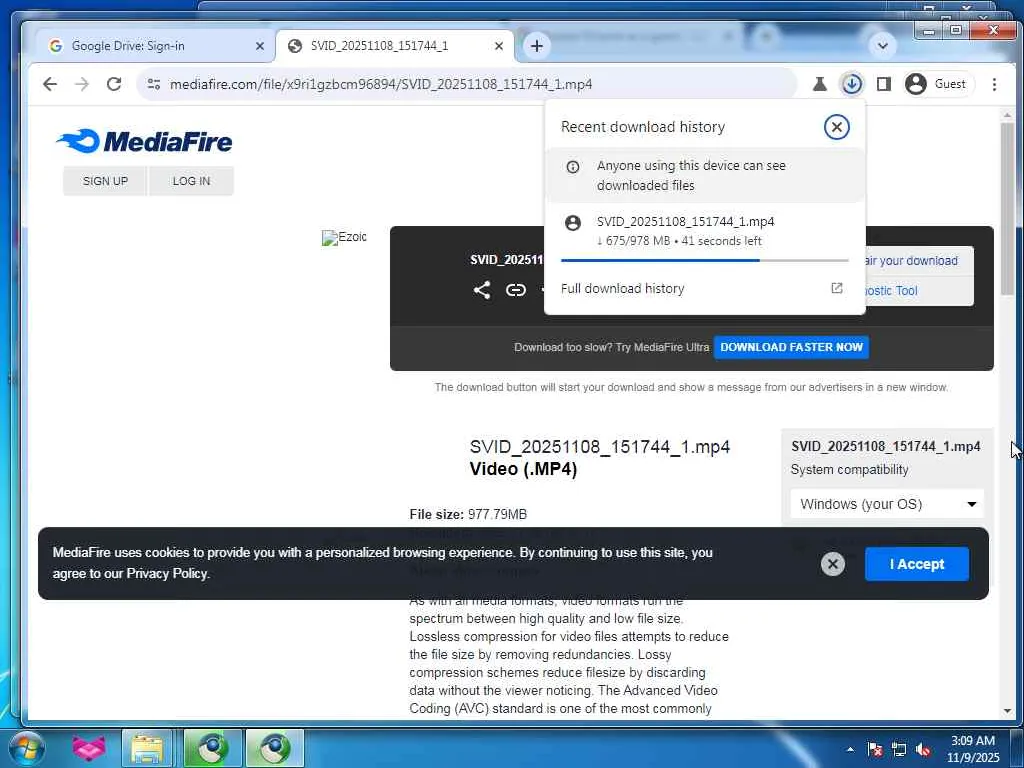The height and width of the screenshot is (768, 1024).
Task: Open the pink cat app in taskbar
Action: click(89, 748)
